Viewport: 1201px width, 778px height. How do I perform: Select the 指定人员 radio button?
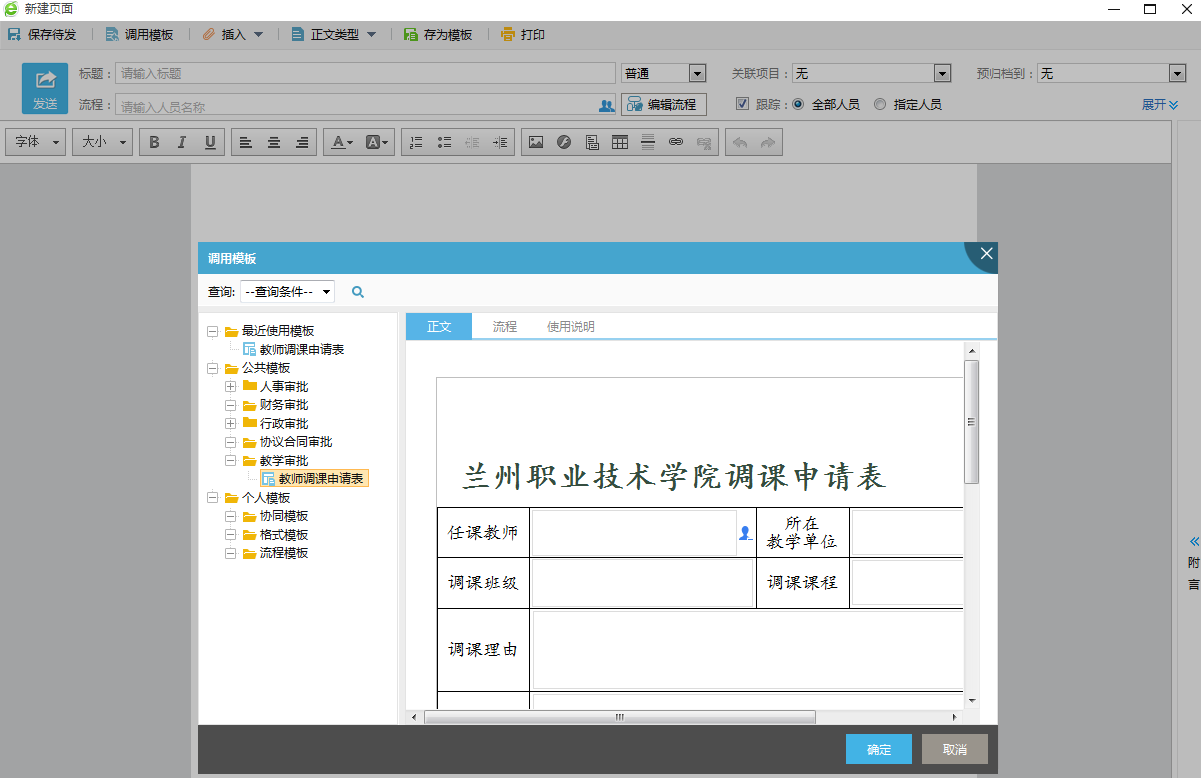tap(880, 104)
